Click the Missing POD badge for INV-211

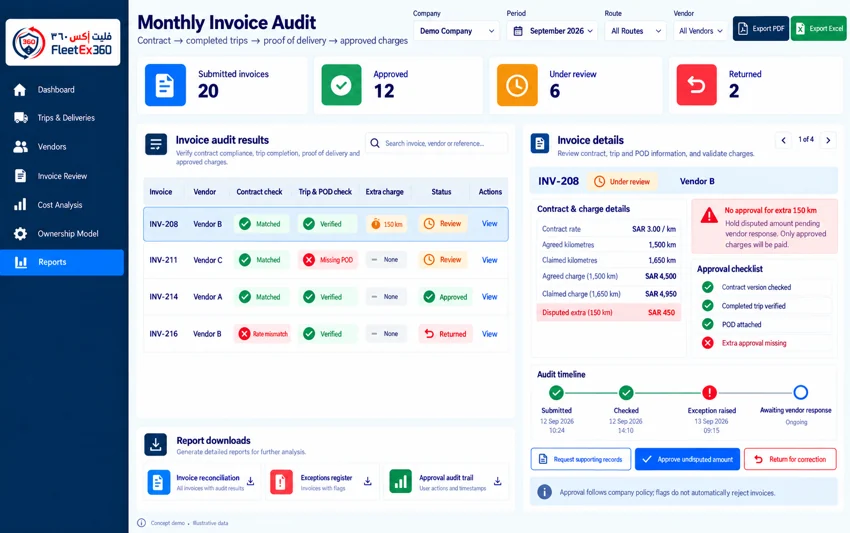(x=329, y=260)
